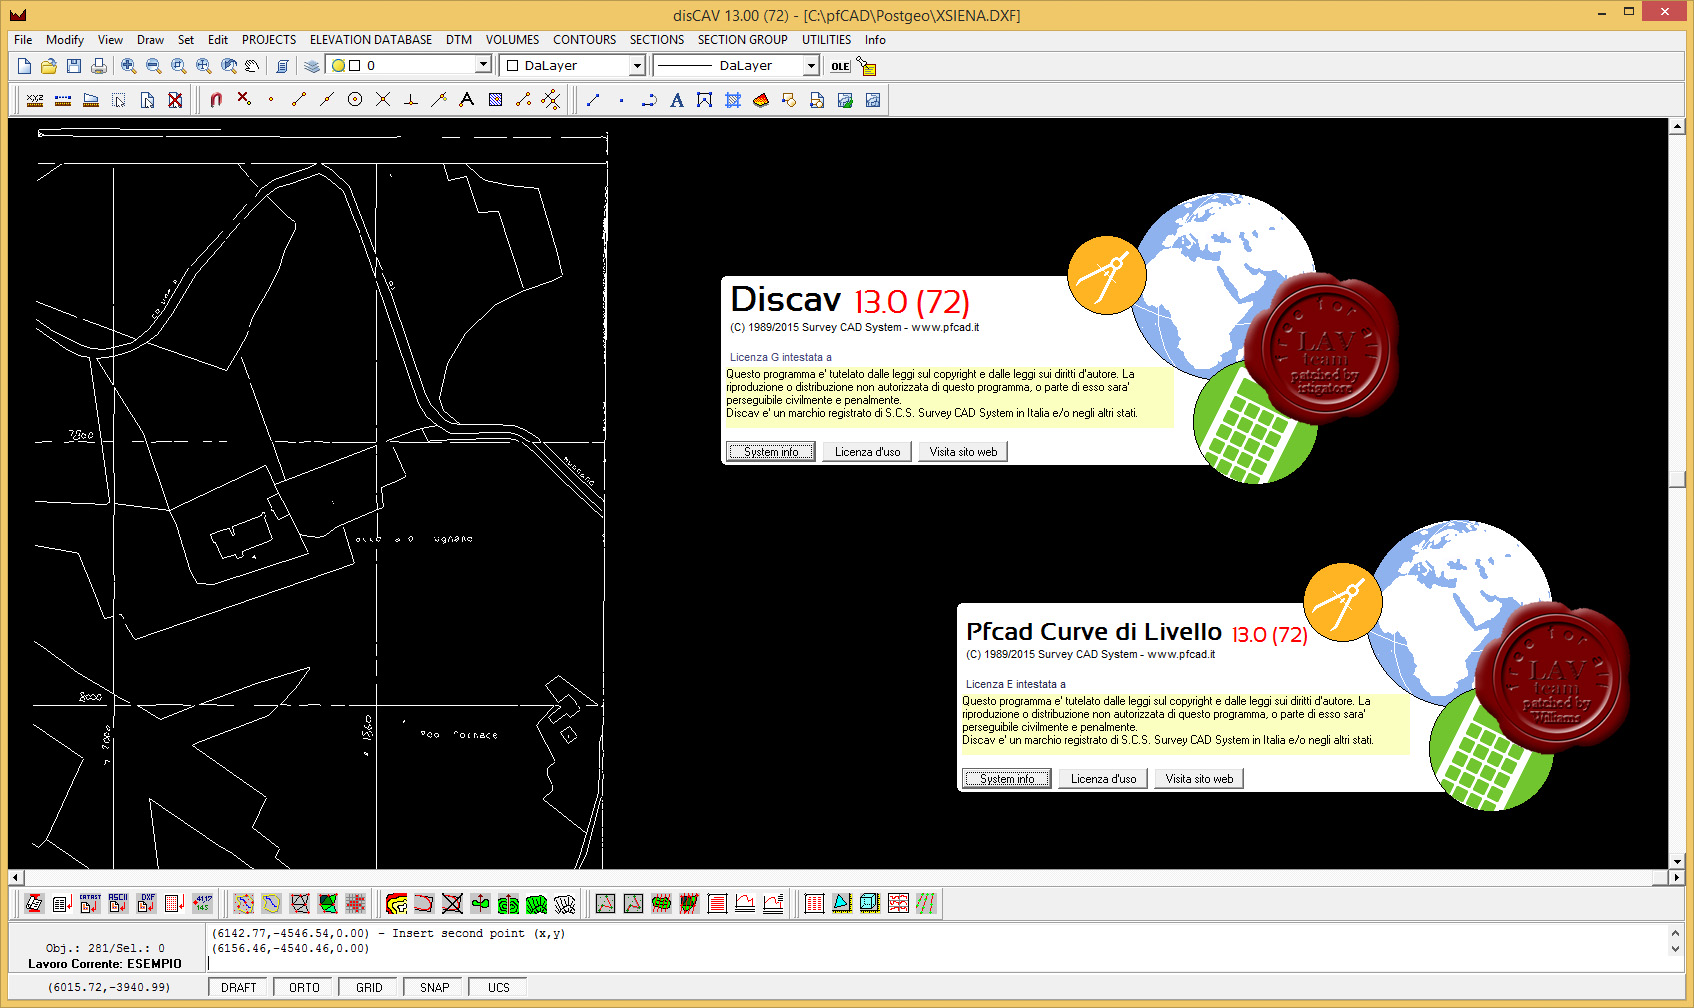Click the black text A icon
Image resolution: width=1694 pixels, height=1008 pixels.
pos(466,100)
